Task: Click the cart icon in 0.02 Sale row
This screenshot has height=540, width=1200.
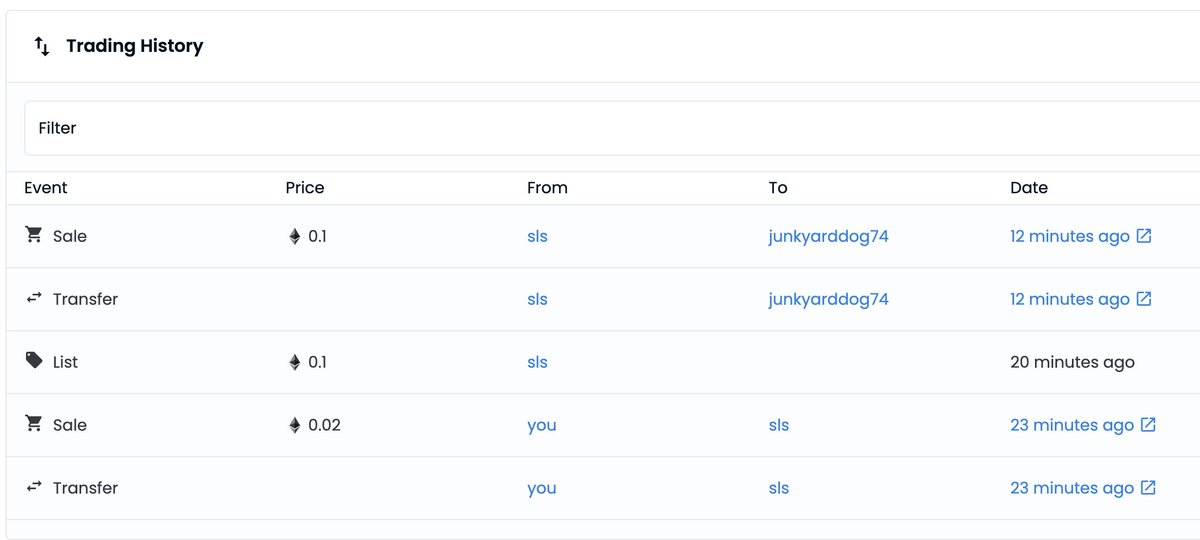Action: 34,424
